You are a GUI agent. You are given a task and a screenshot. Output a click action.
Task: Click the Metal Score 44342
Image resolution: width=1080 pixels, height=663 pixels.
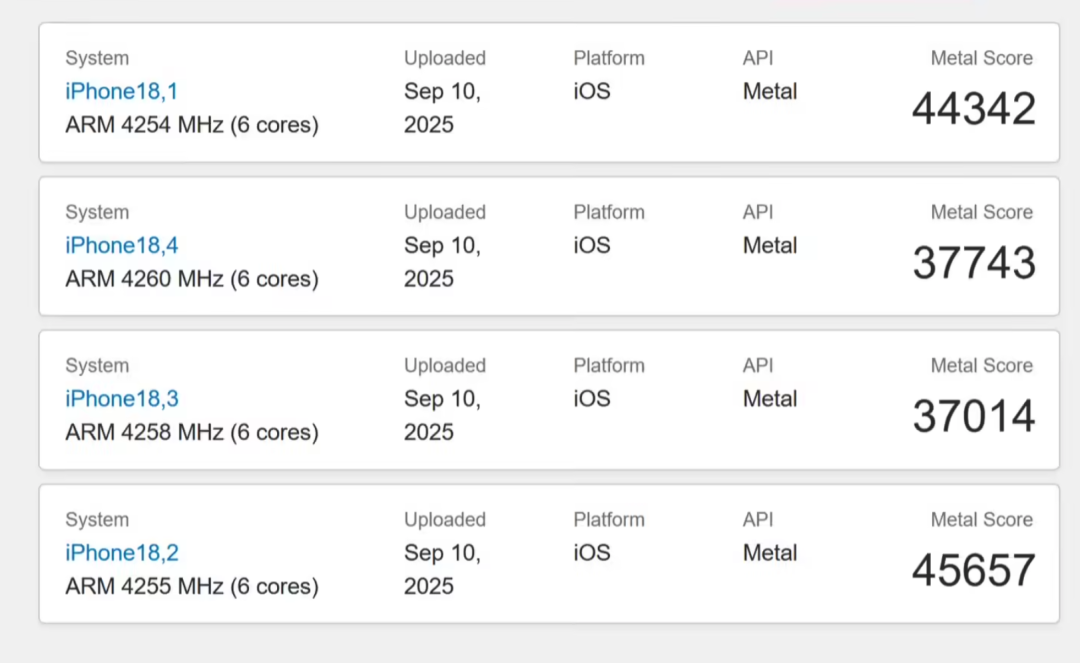point(973,109)
